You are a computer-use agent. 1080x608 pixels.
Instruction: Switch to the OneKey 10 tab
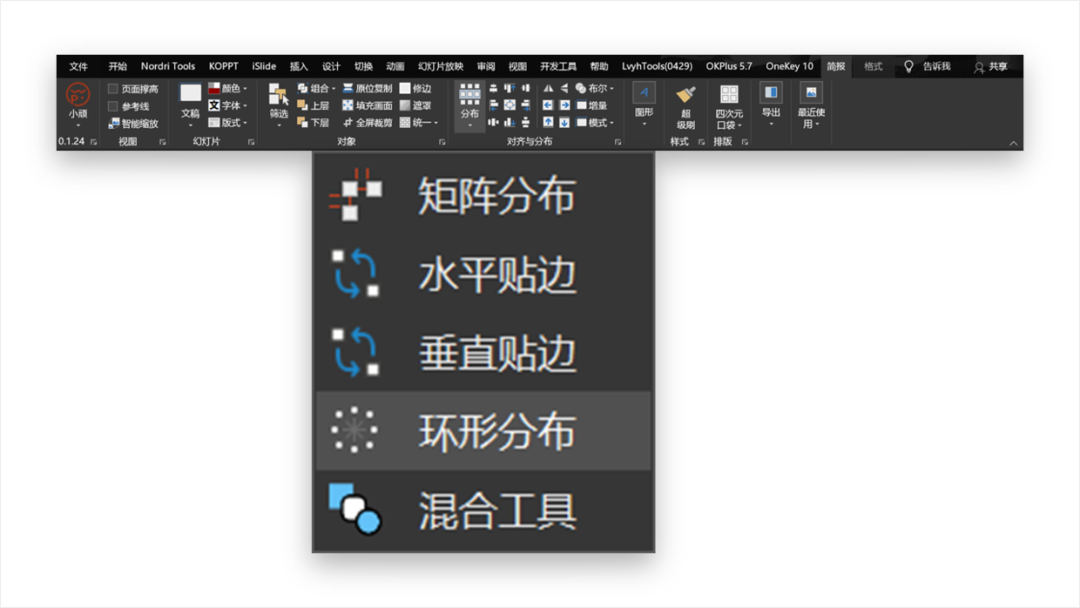[789, 66]
